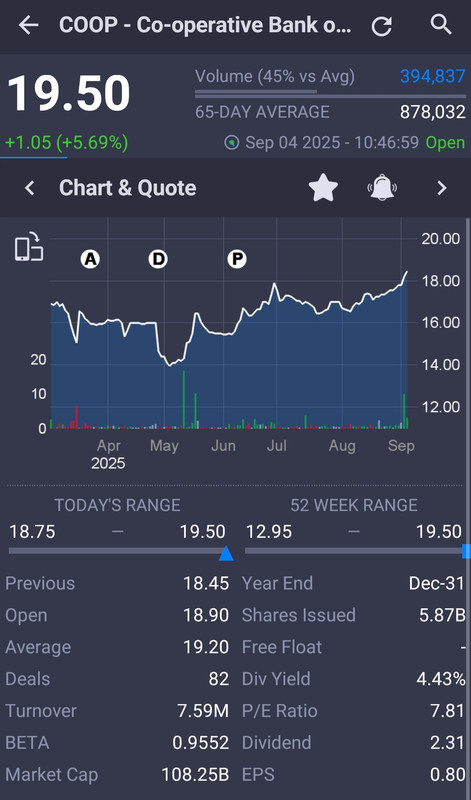Viewport: 471px width, 800px height.
Task: Tap the volume value 394,837
Action: (x=433, y=77)
